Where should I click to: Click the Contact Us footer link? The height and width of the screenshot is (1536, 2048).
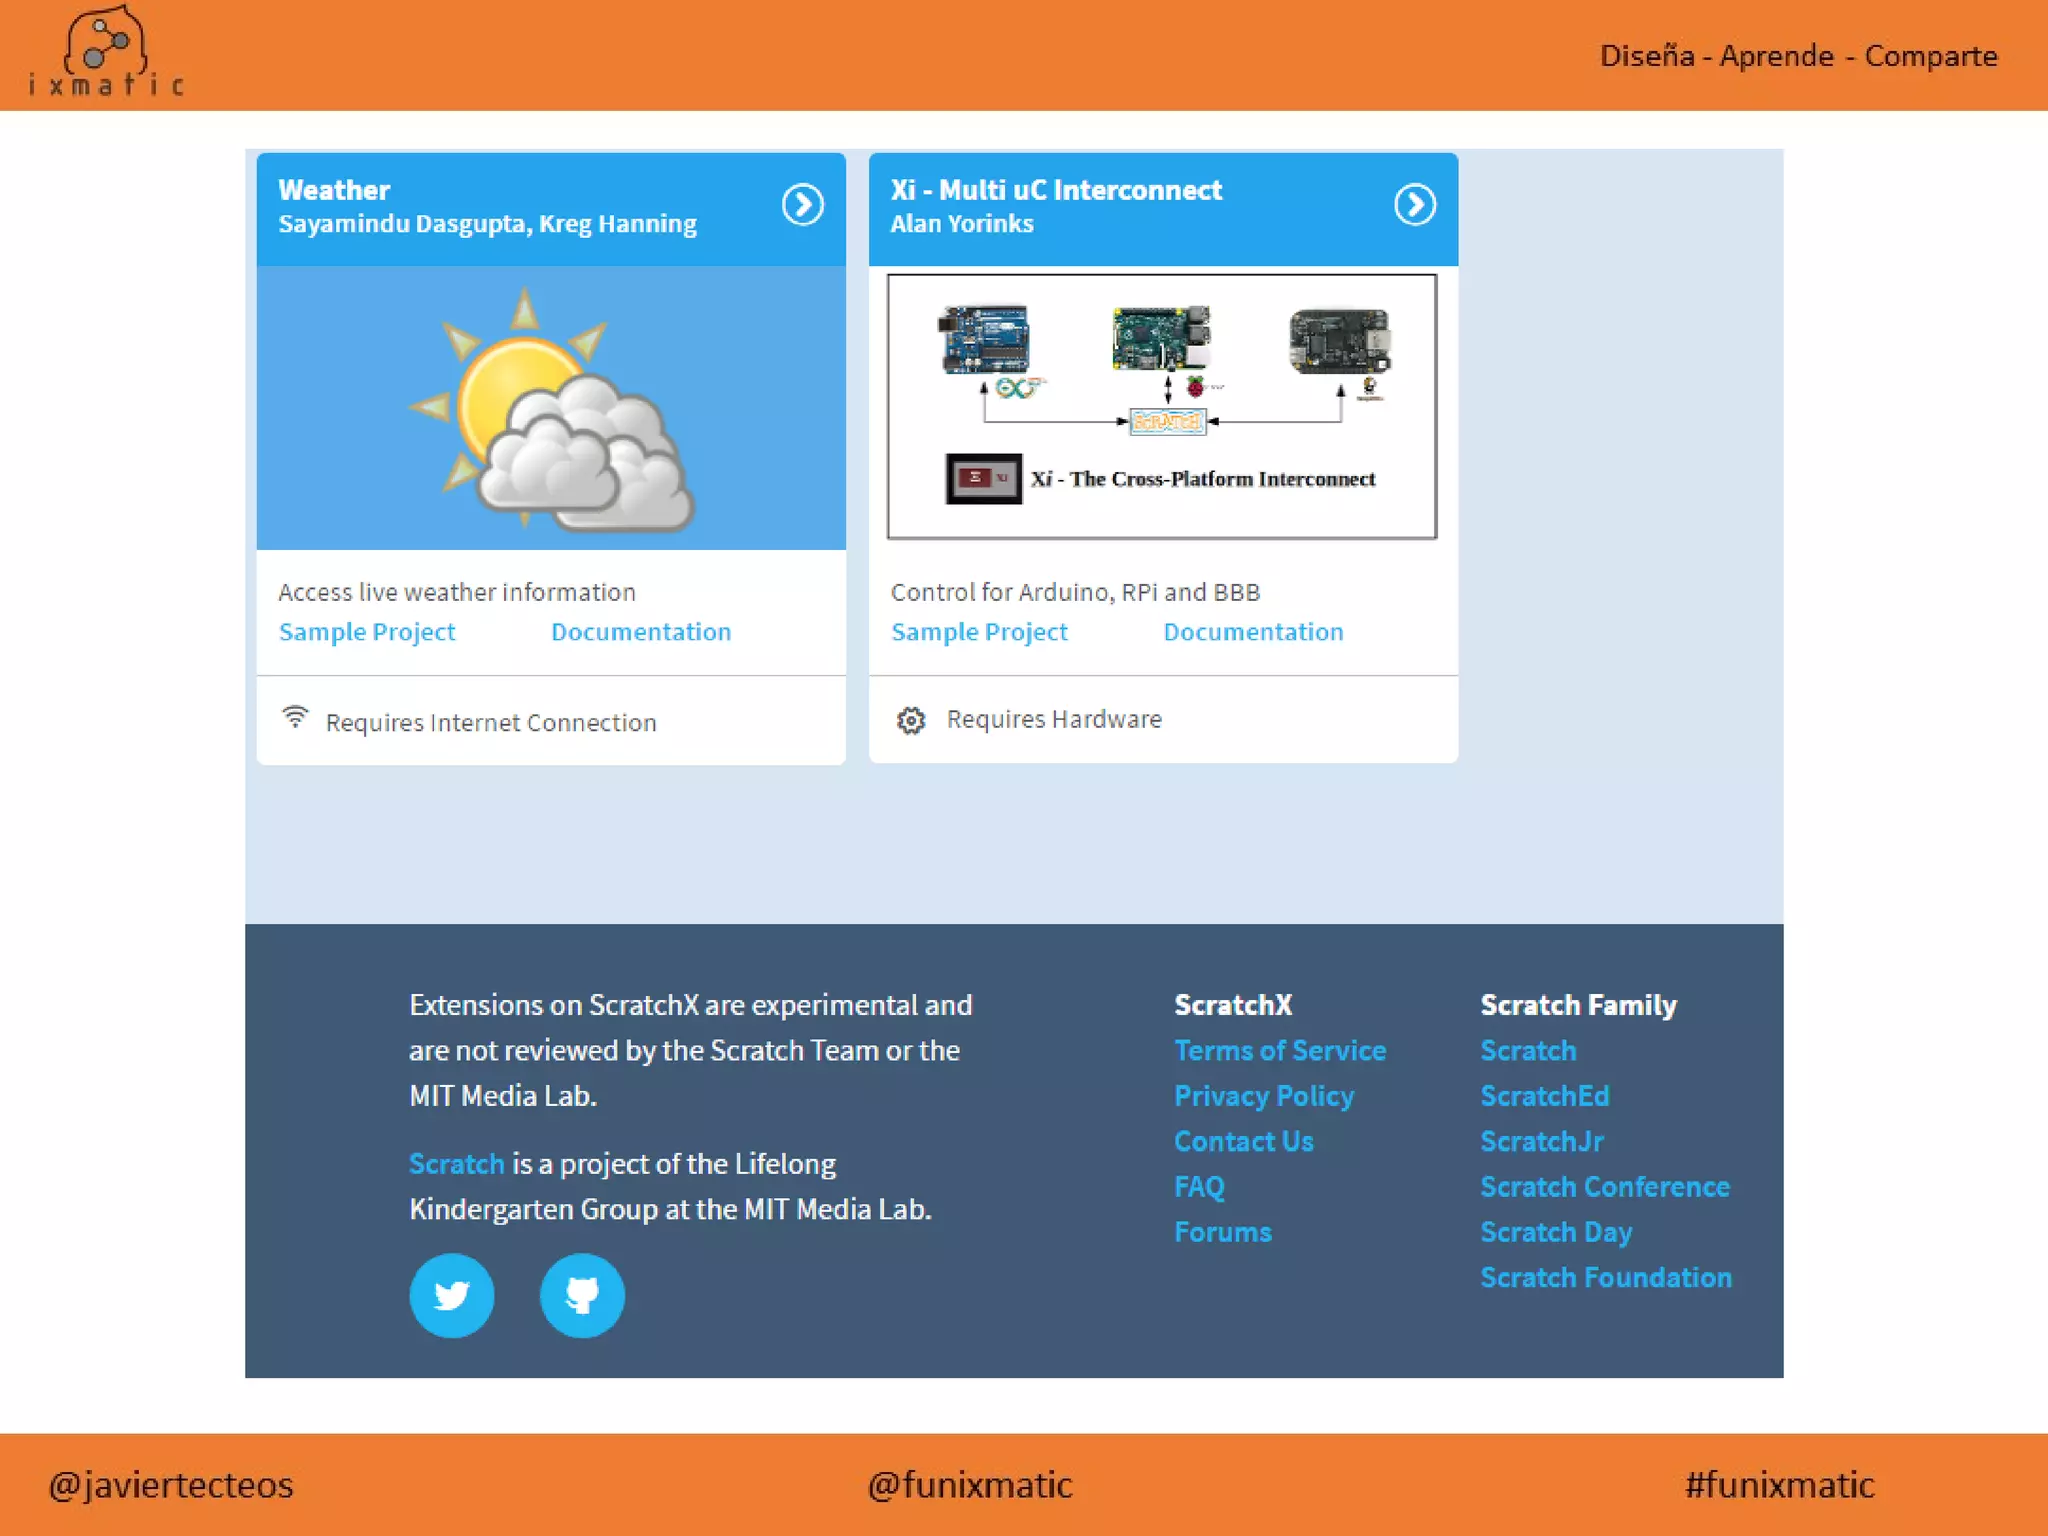coord(1243,1142)
